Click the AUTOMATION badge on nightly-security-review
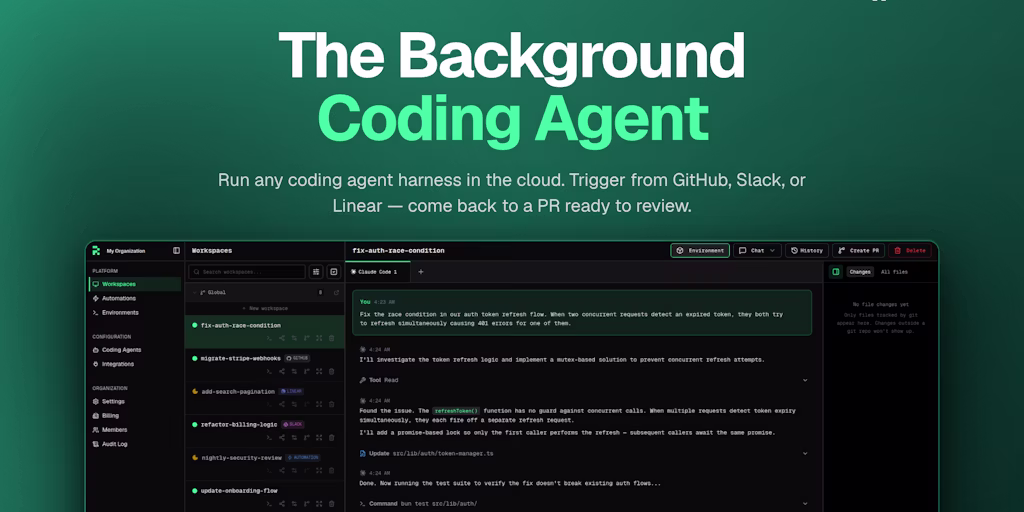The image size is (1024, 512). click(x=302, y=458)
